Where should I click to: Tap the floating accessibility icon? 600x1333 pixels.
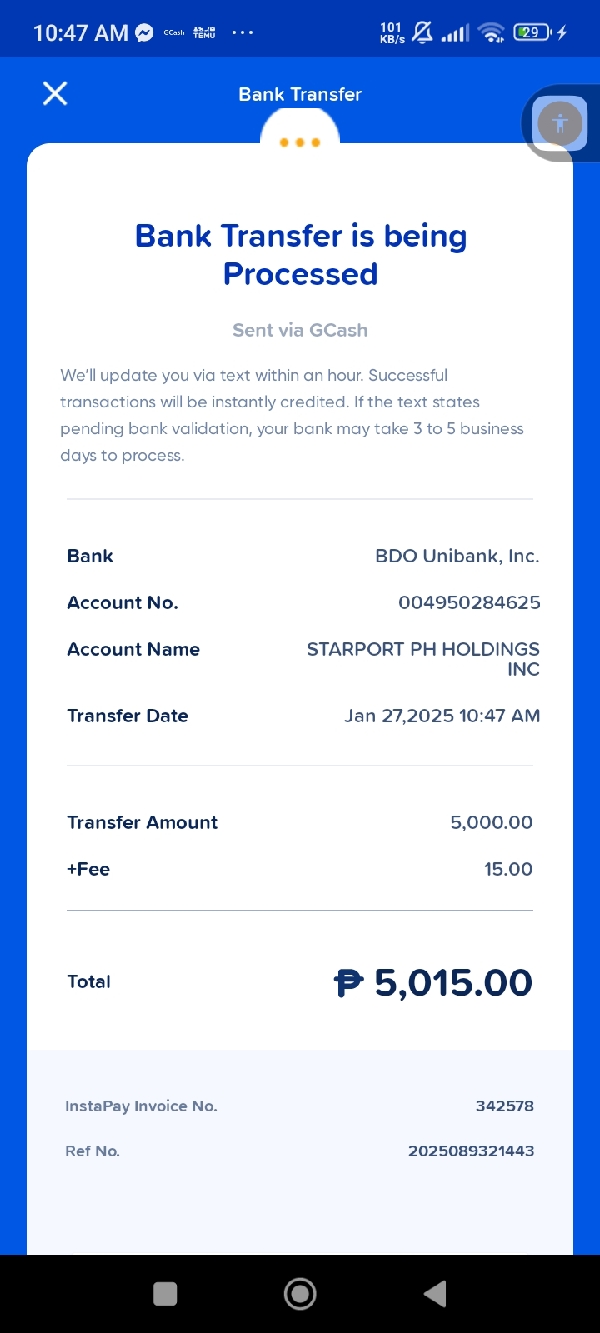tap(559, 123)
